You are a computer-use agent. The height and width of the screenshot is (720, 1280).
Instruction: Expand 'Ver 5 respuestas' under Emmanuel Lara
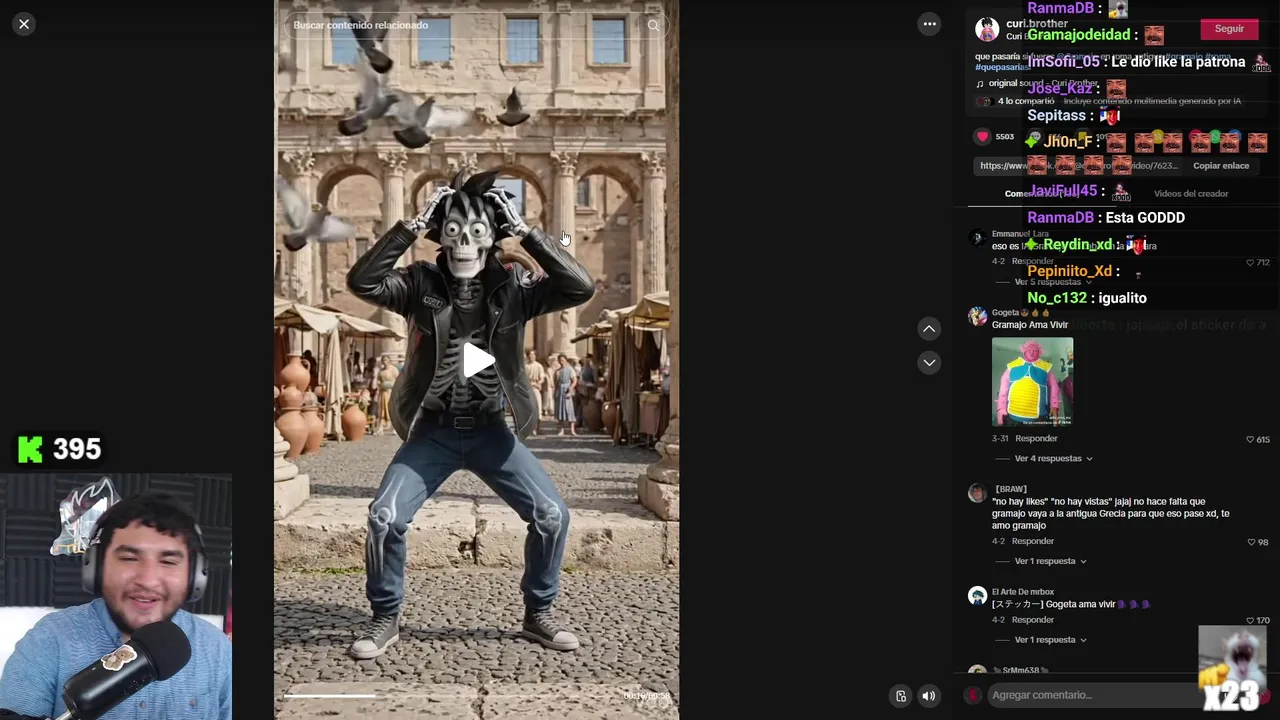coord(1053,282)
